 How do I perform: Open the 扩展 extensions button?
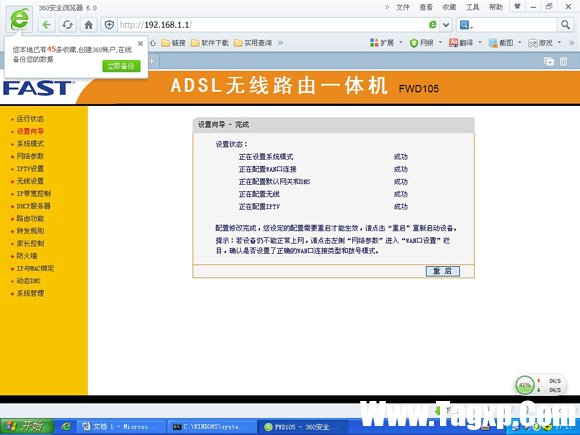tap(382, 43)
